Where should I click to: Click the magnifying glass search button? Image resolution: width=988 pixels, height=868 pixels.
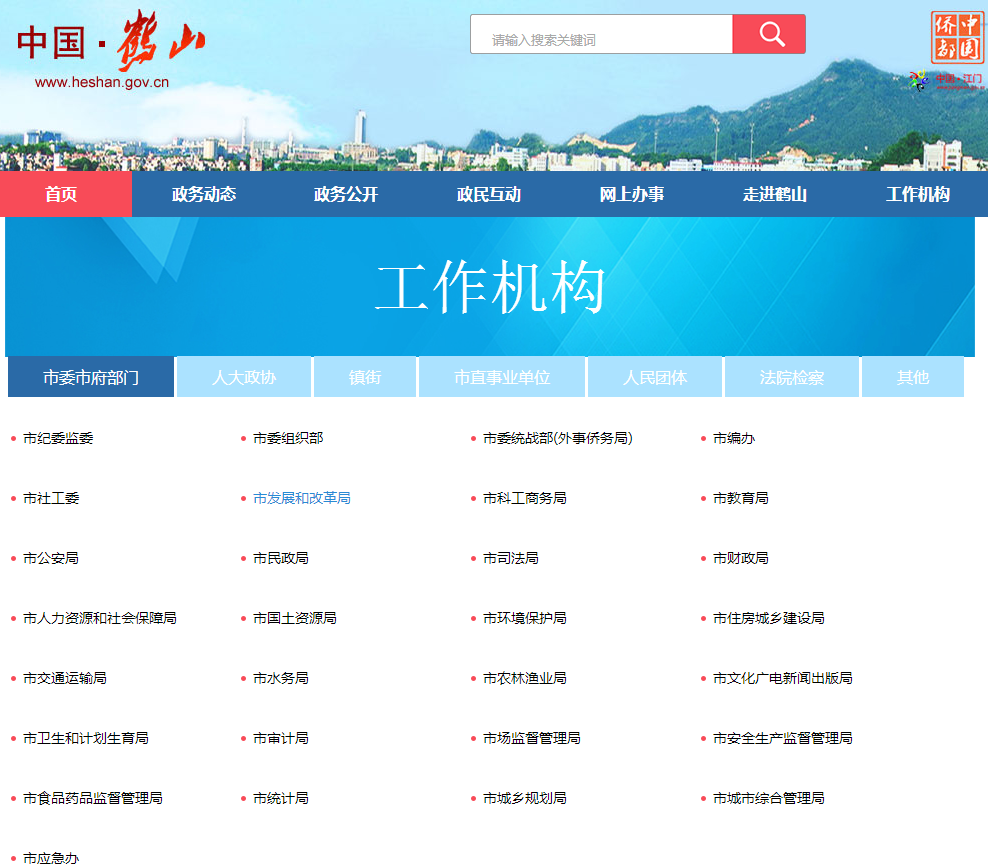[x=768, y=35]
